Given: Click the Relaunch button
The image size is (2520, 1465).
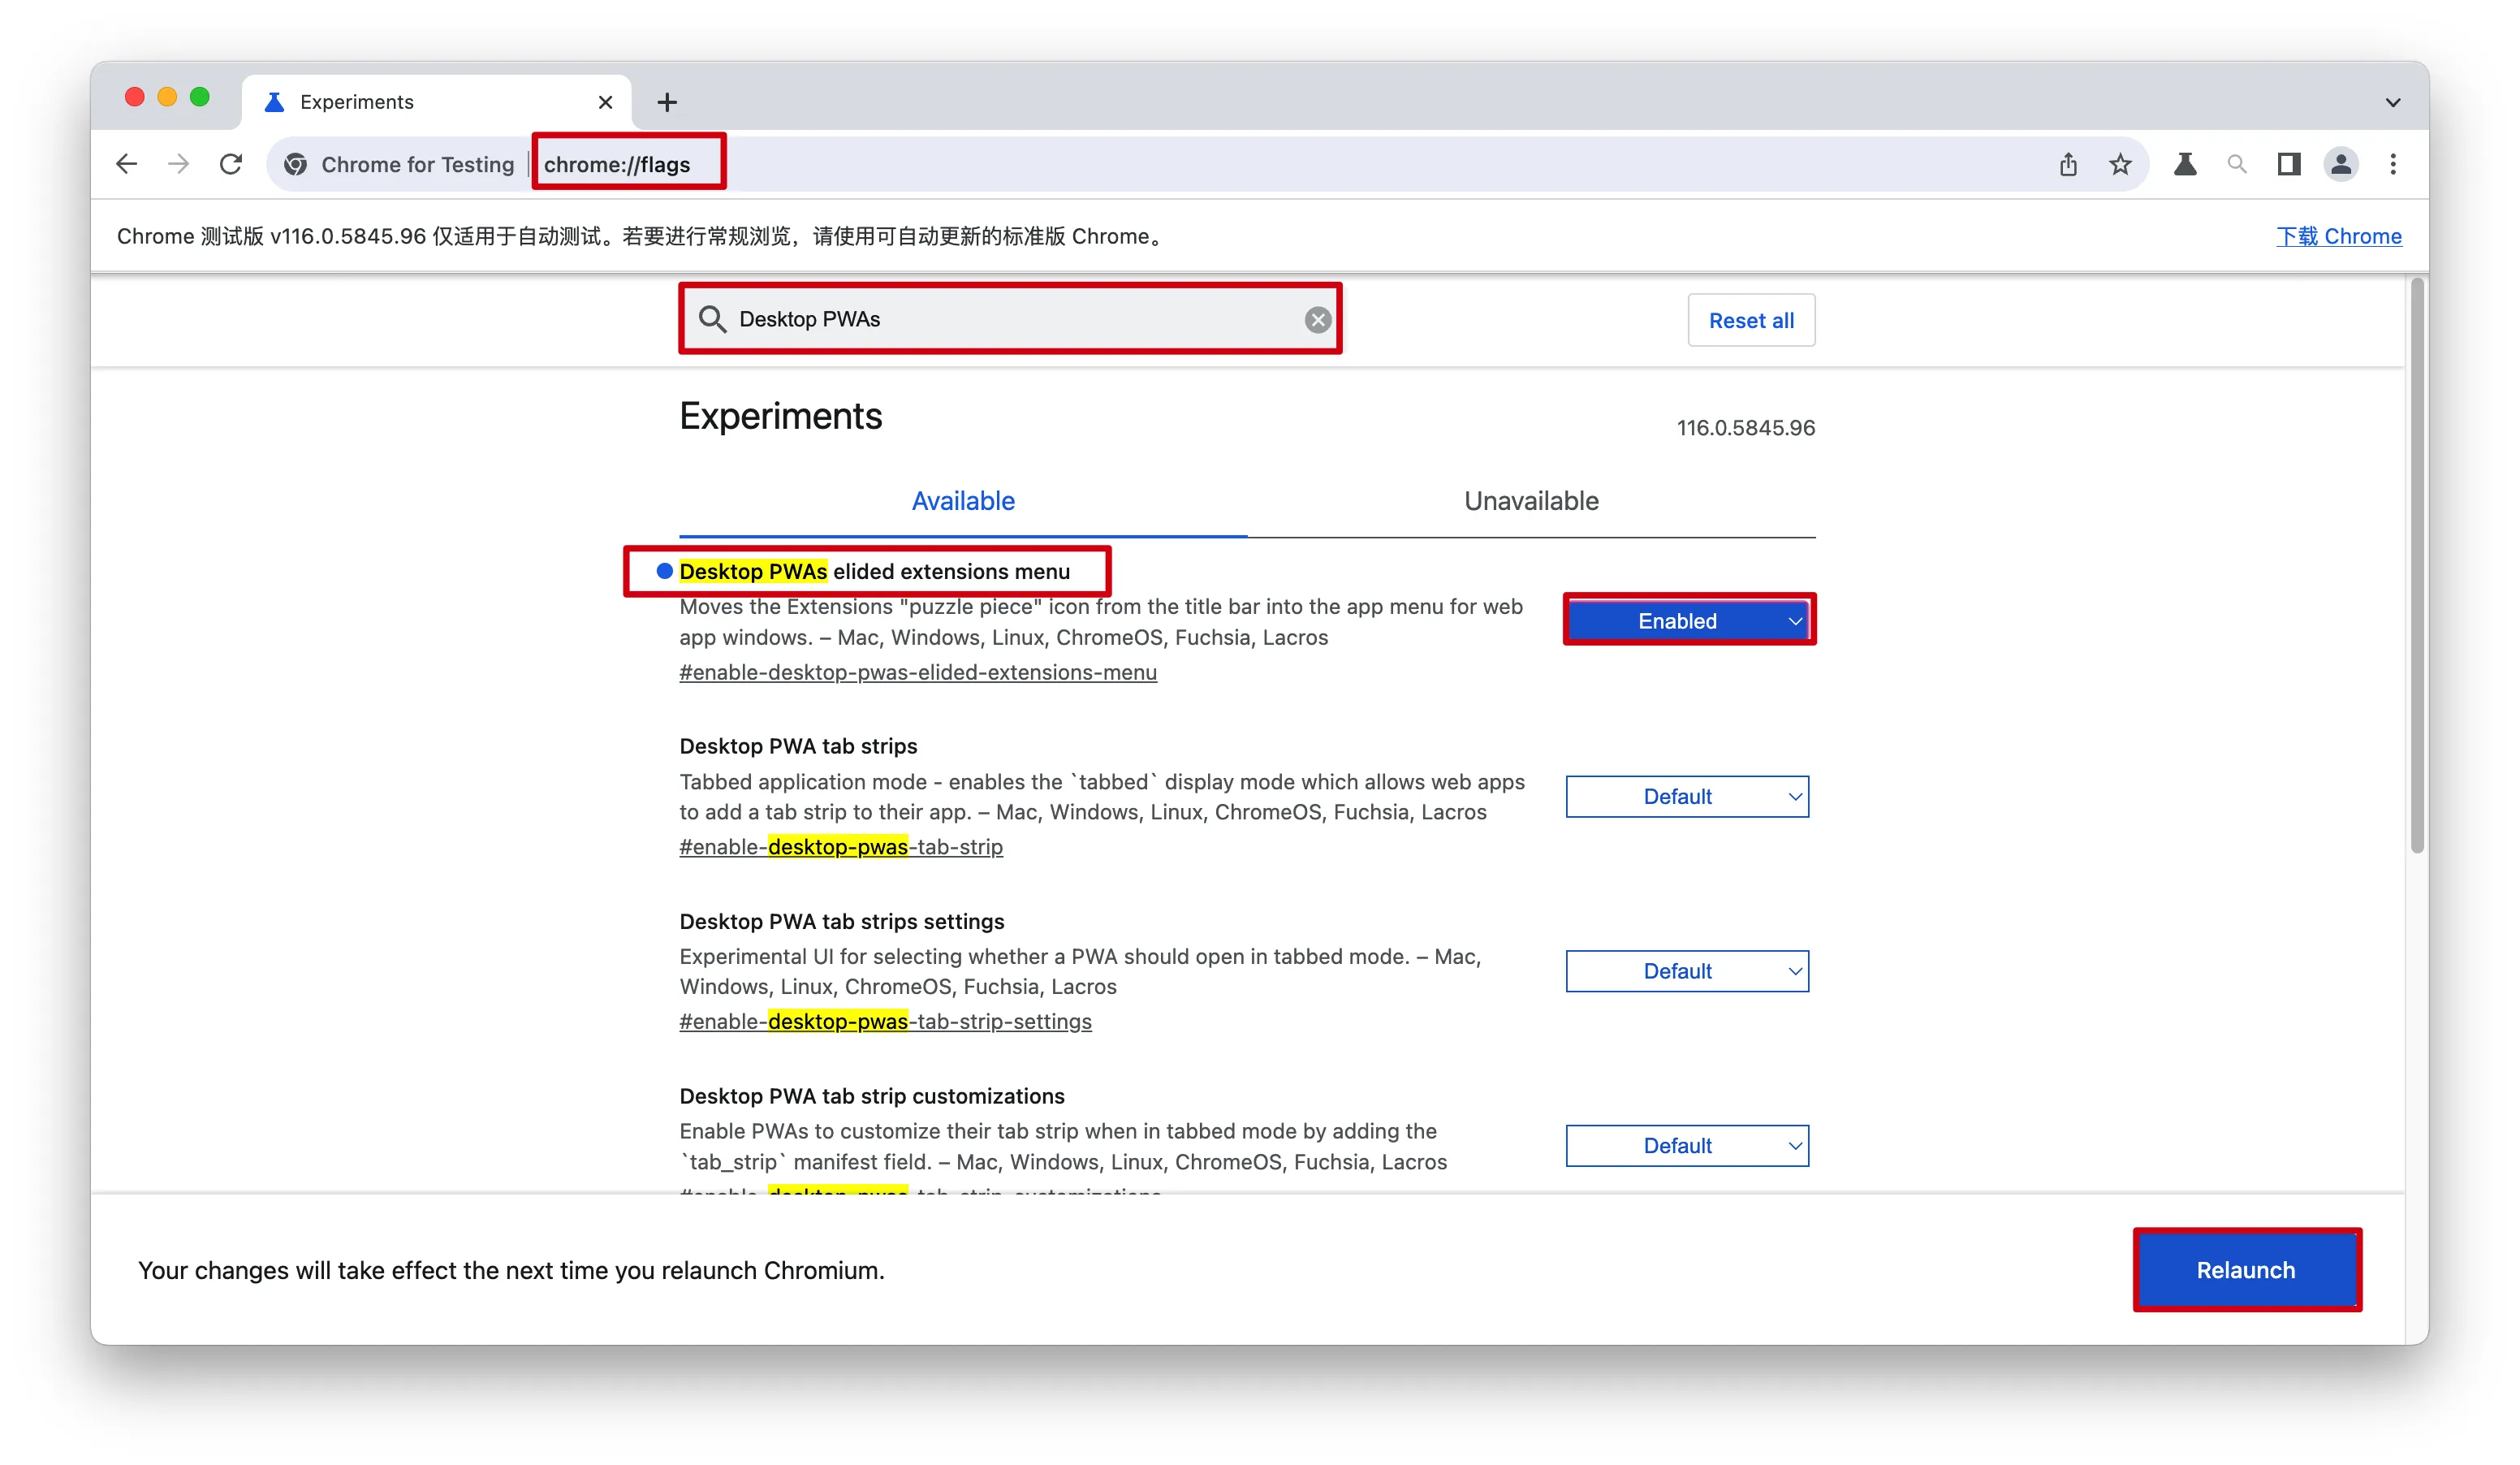Looking at the screenshot, I should [x=2246, y=1270].
